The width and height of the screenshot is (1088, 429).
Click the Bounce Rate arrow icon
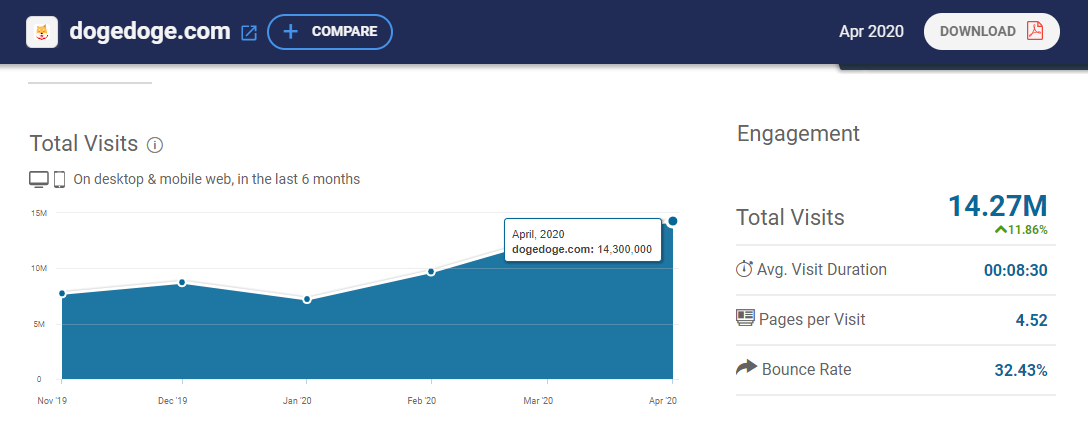(x=746, y=369)
